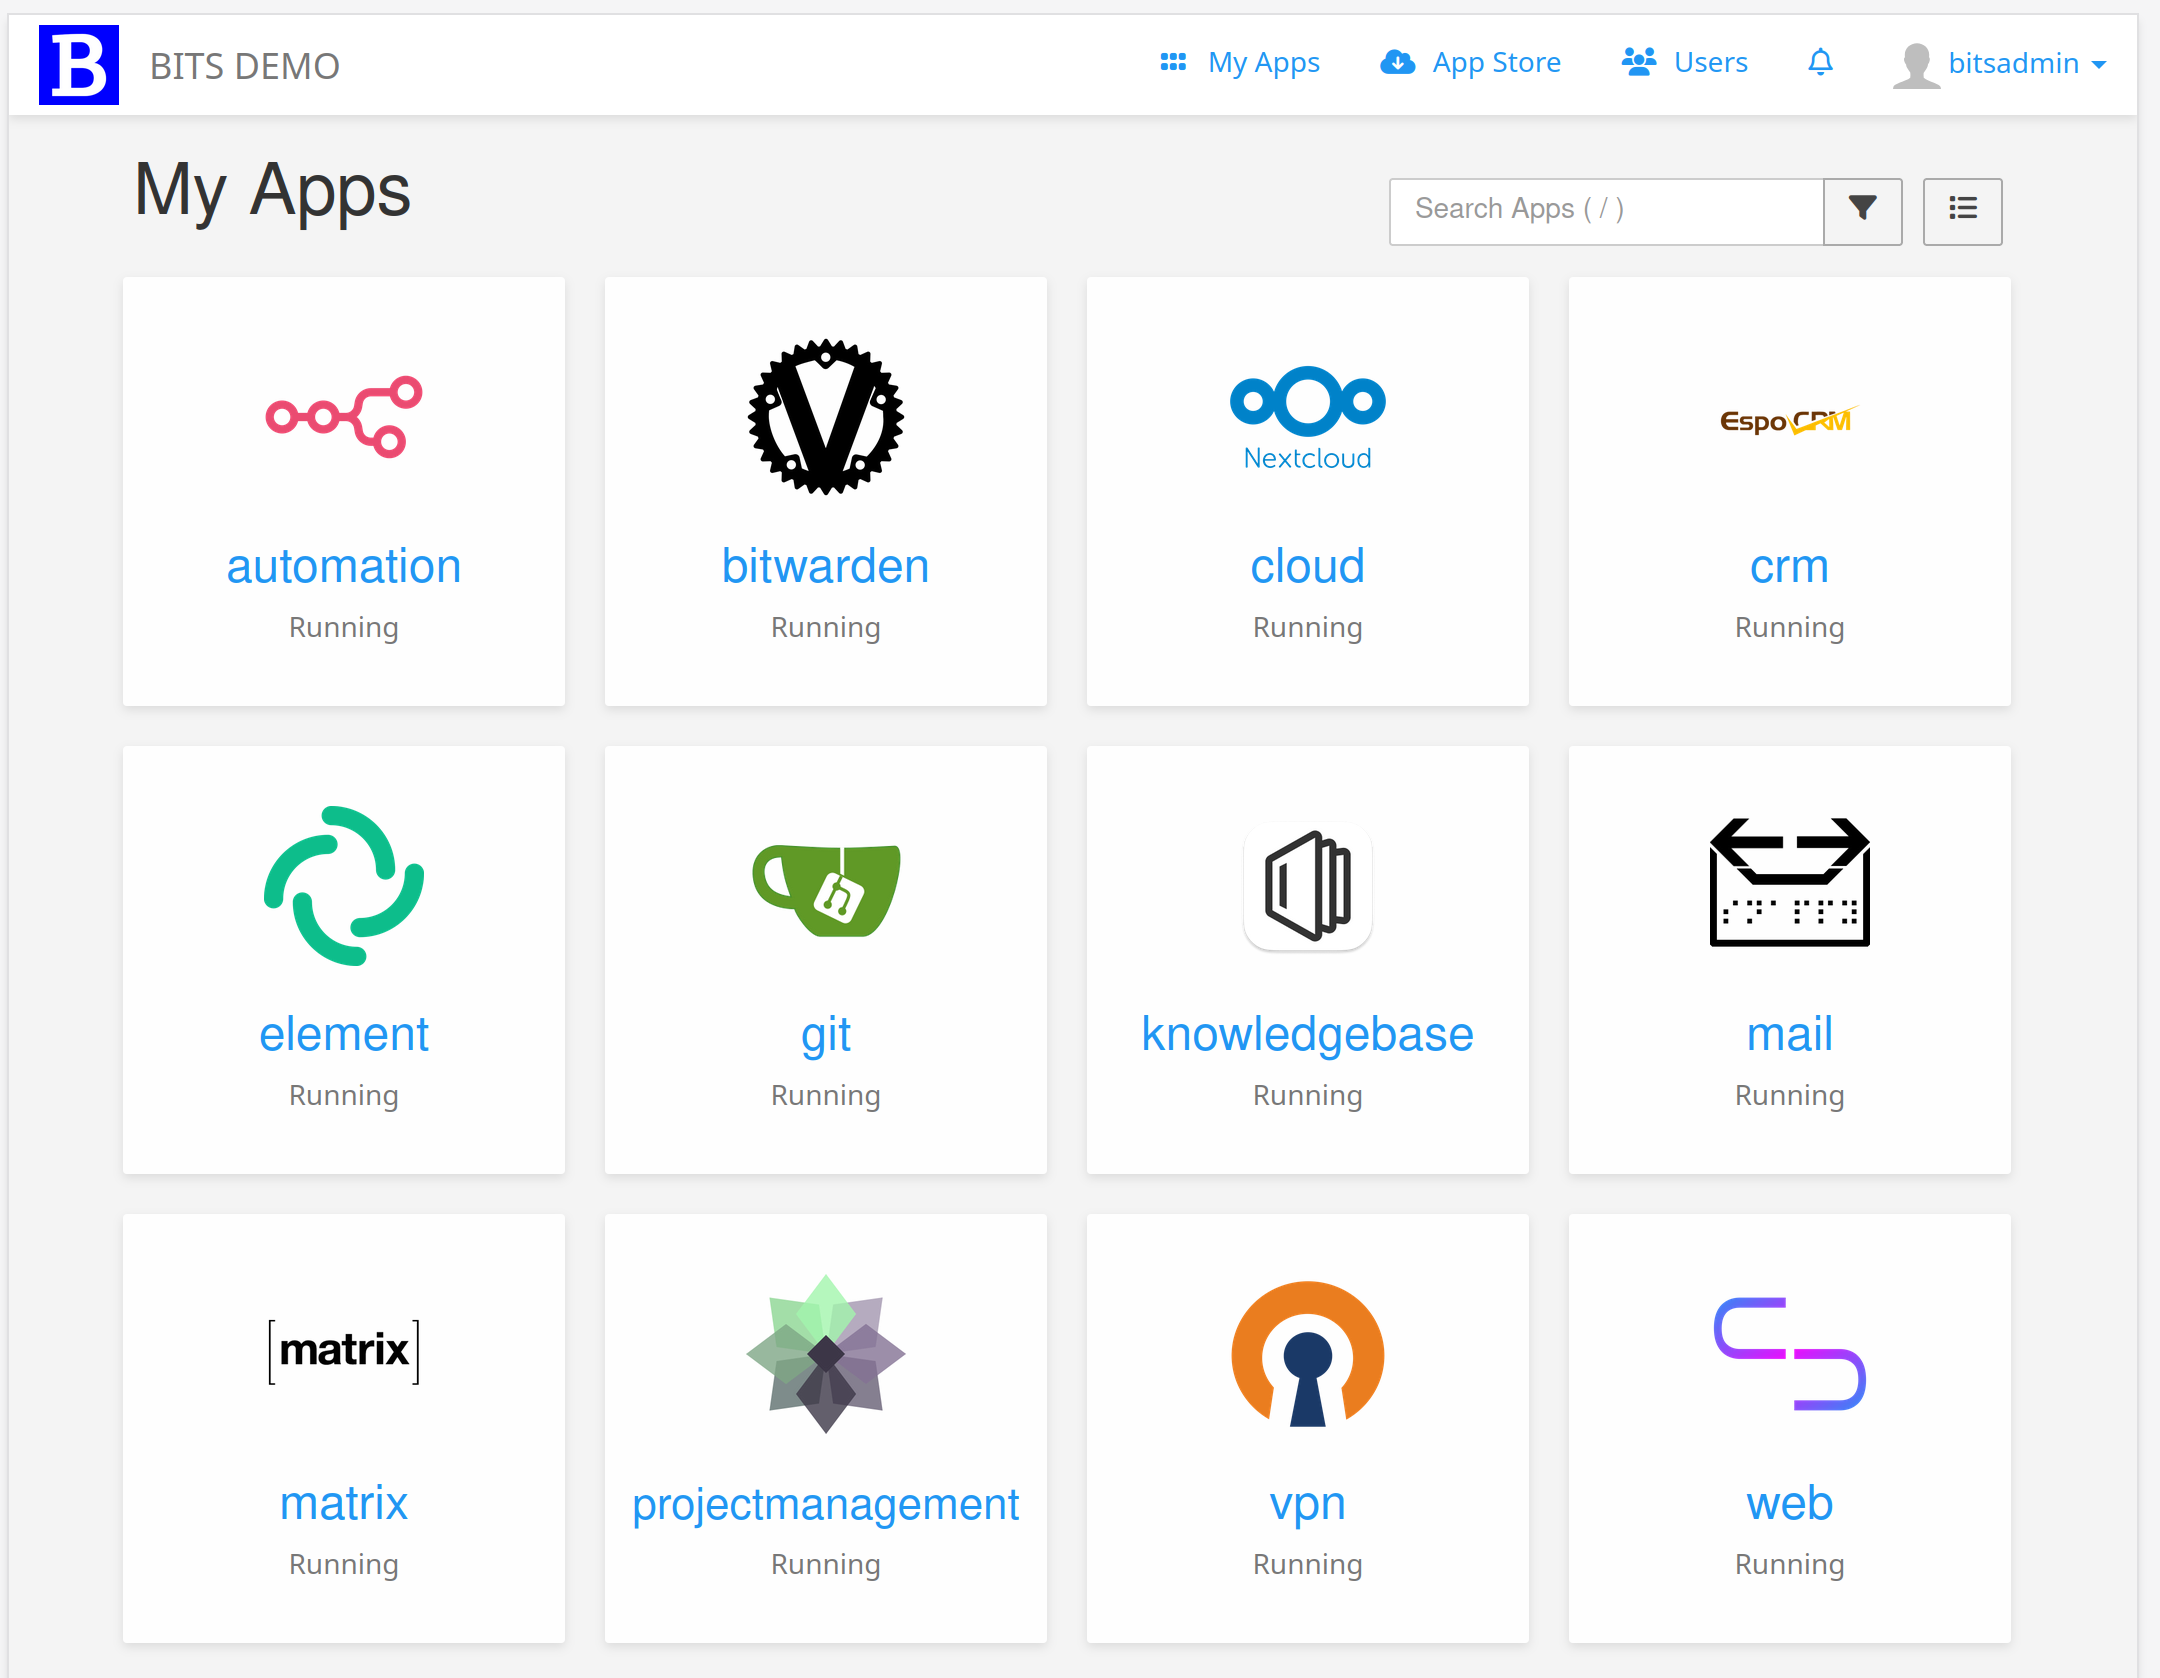The height and width of the screenshot is (1678, 2160).
Task: Click the bitsadmin avatar icon
Action: [x=1916, y=65]
